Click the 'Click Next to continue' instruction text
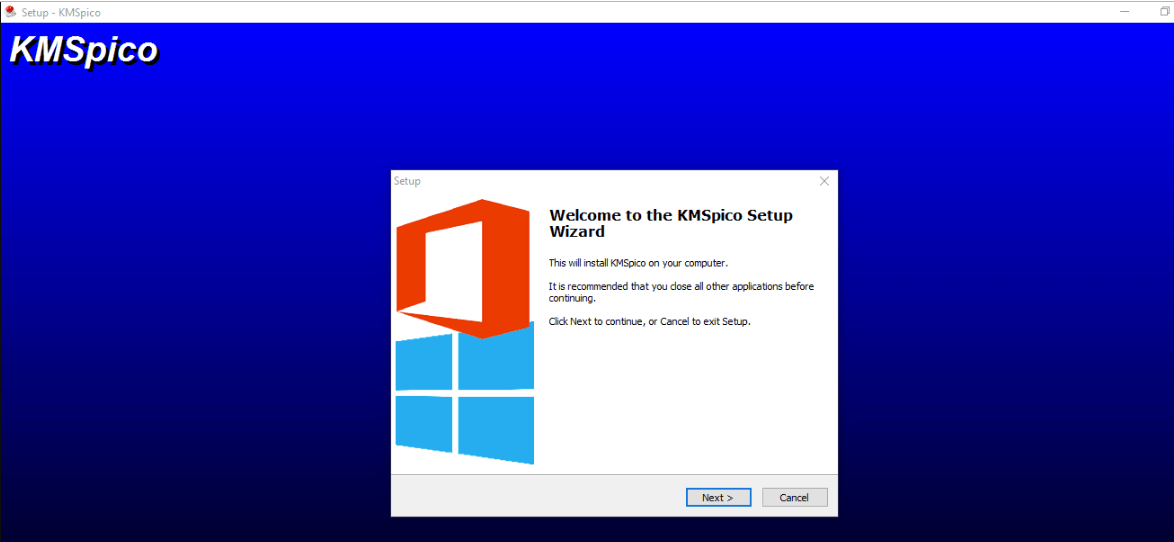 (x=649, y=322)
